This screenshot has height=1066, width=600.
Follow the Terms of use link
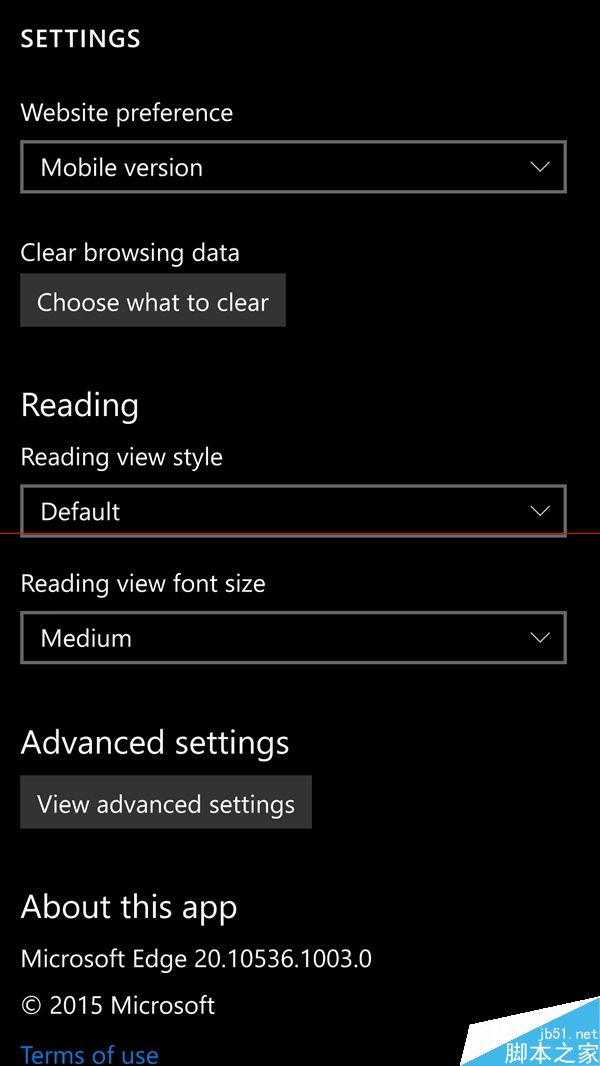click(90, 1054)
